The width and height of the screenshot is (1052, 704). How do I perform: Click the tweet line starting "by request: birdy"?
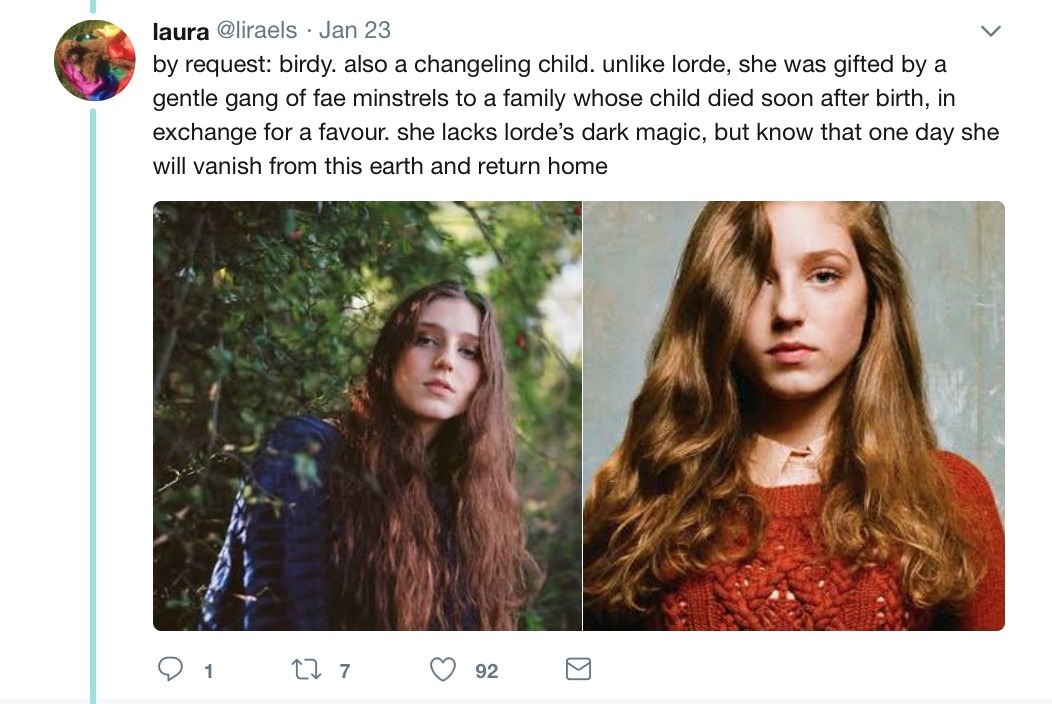tap(549, 65)
